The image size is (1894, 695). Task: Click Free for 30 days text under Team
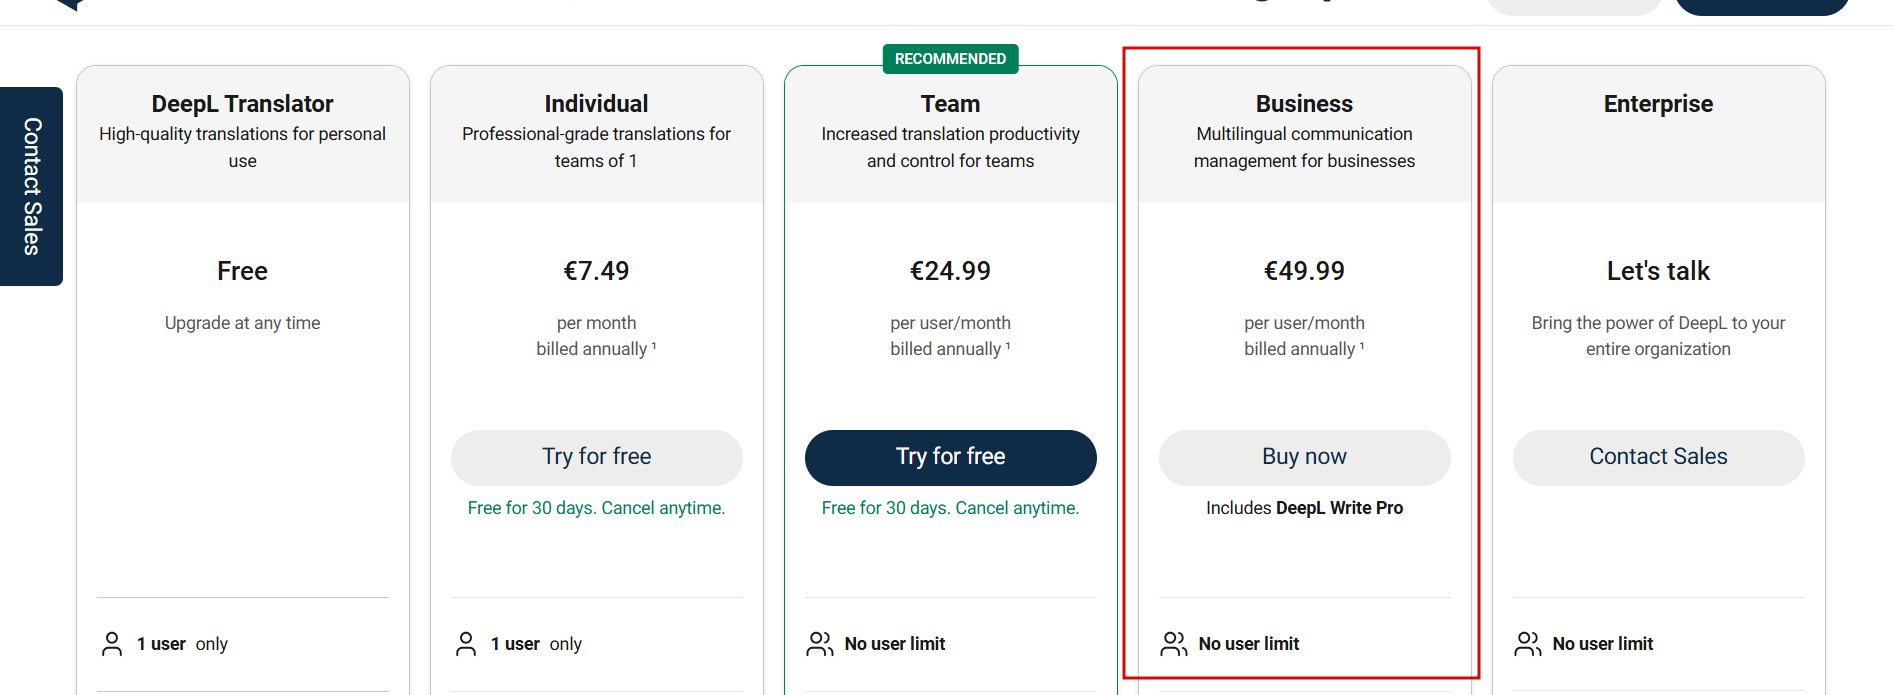pyautogui.click(x=951, y=508)
